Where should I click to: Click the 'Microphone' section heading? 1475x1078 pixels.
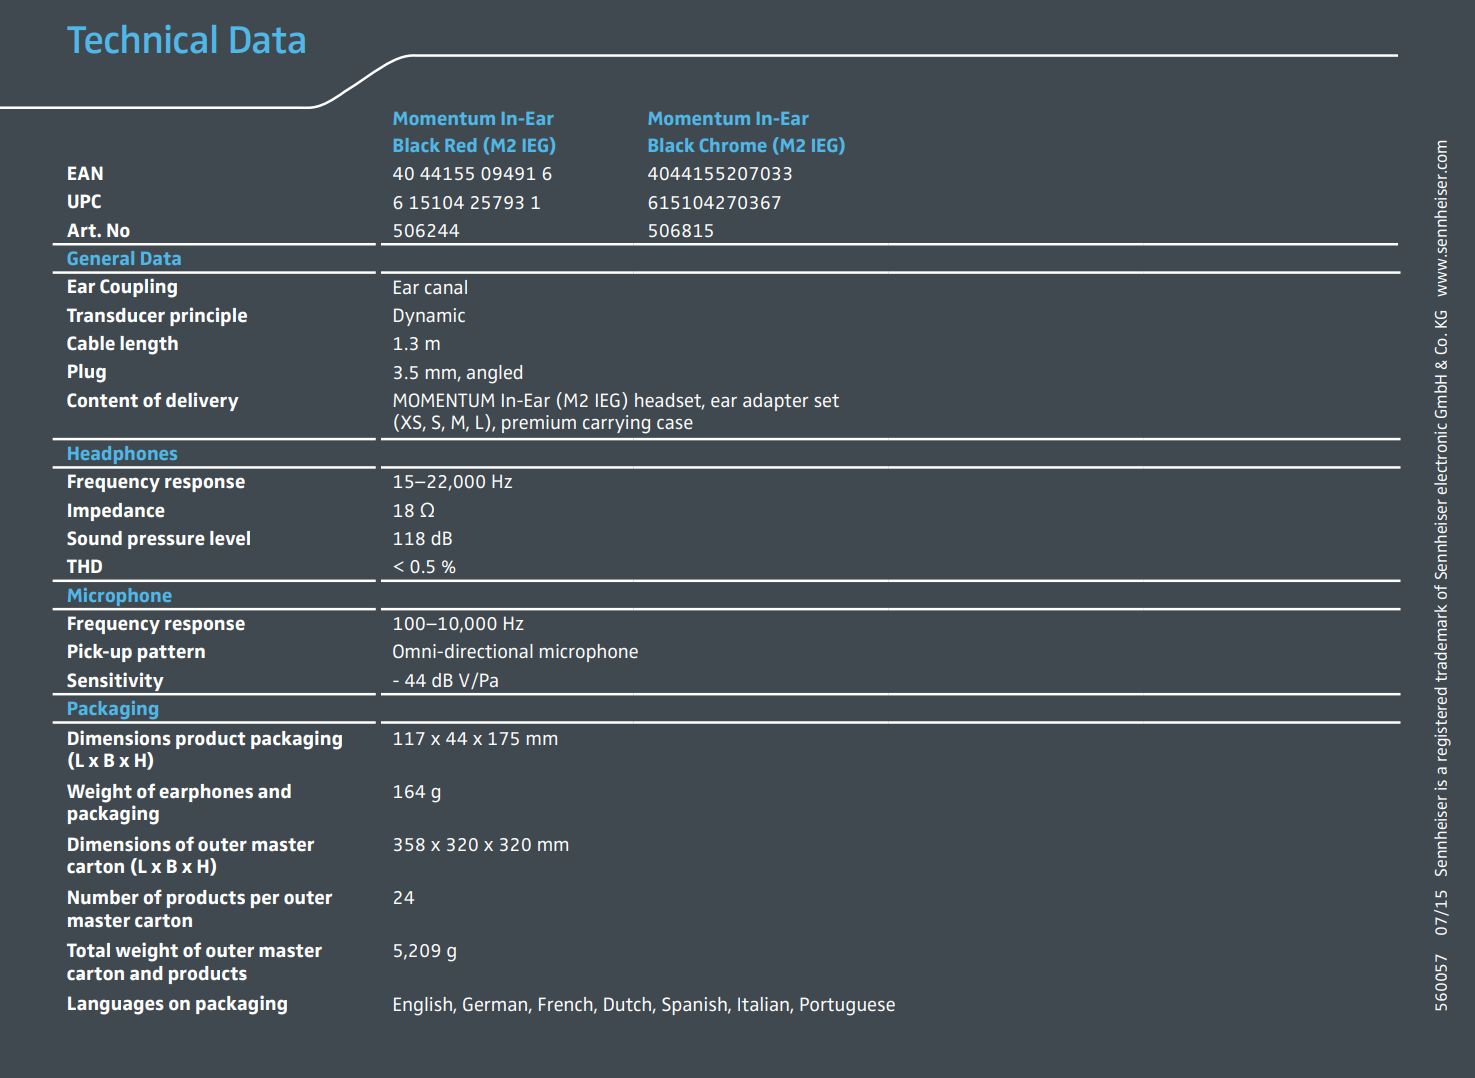point(119,596)
